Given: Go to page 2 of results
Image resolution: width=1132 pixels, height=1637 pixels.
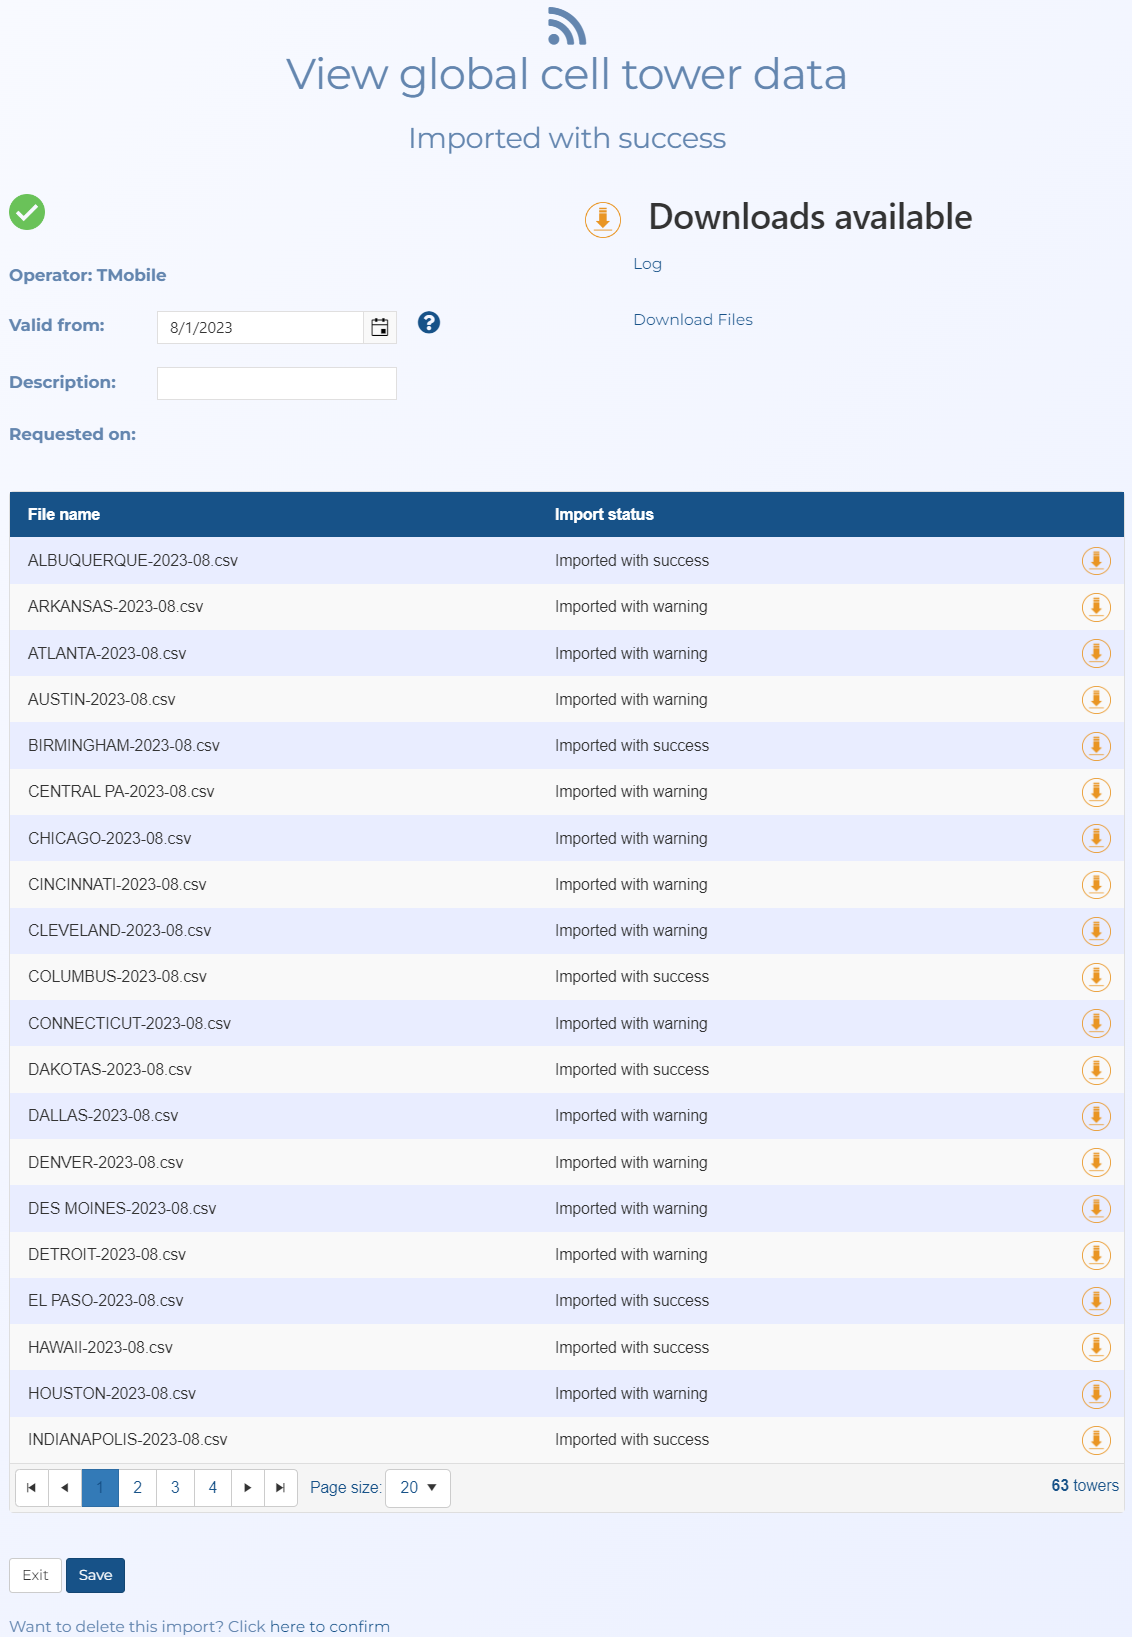Looking at the screenshot, I should click(138, 1488).
